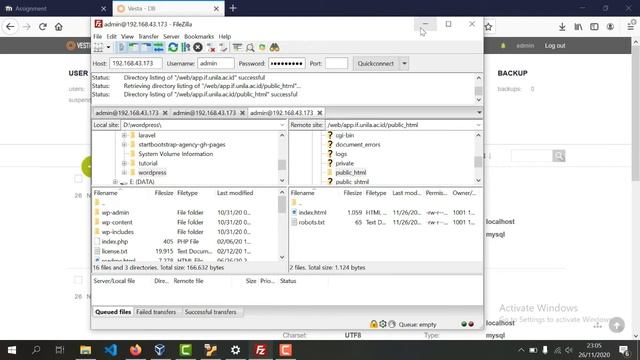Switch to the Successful transfers tab

point(210,312)
